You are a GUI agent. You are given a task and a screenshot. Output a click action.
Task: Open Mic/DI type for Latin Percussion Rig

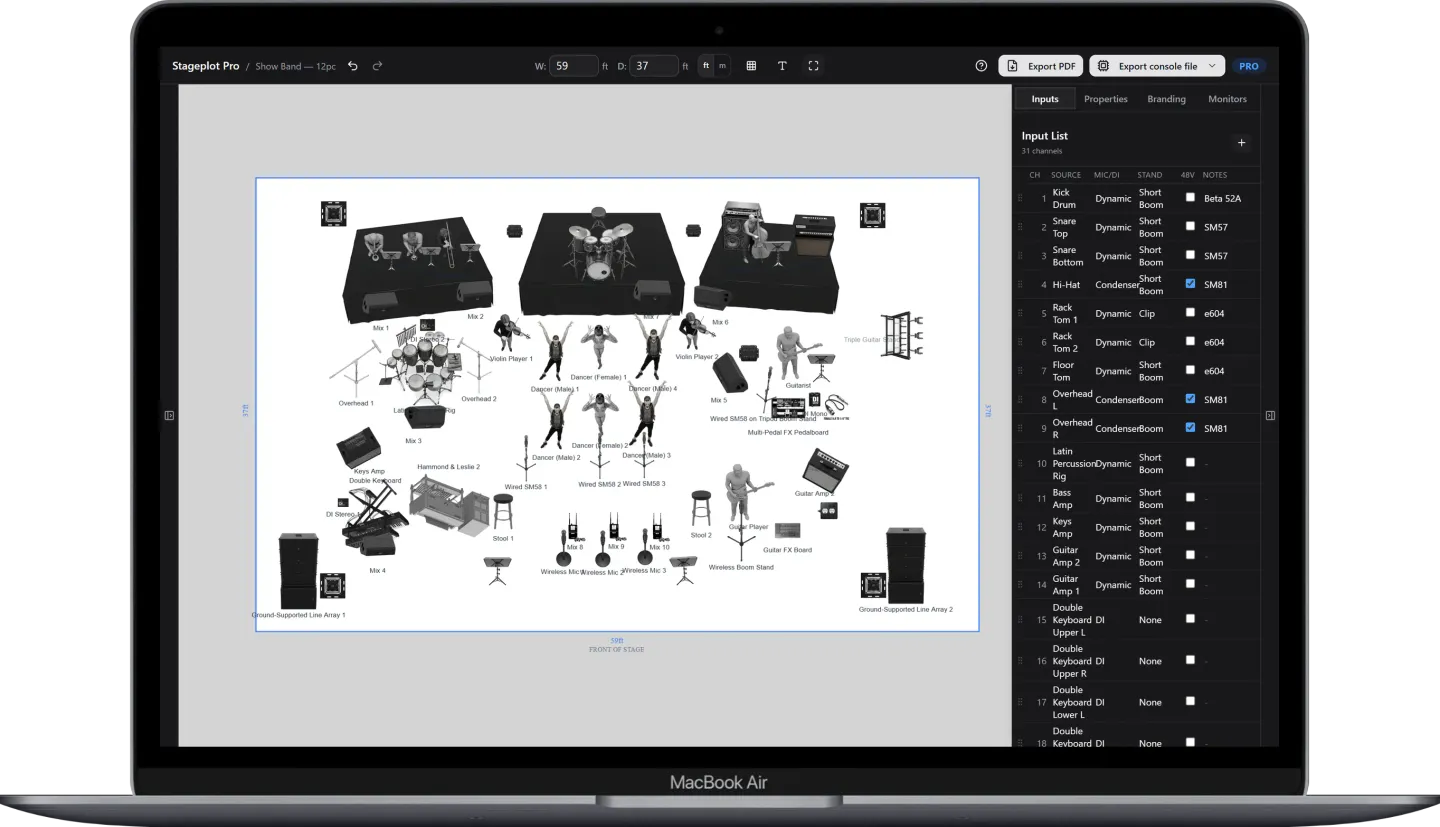click(x=1113, y=463)
